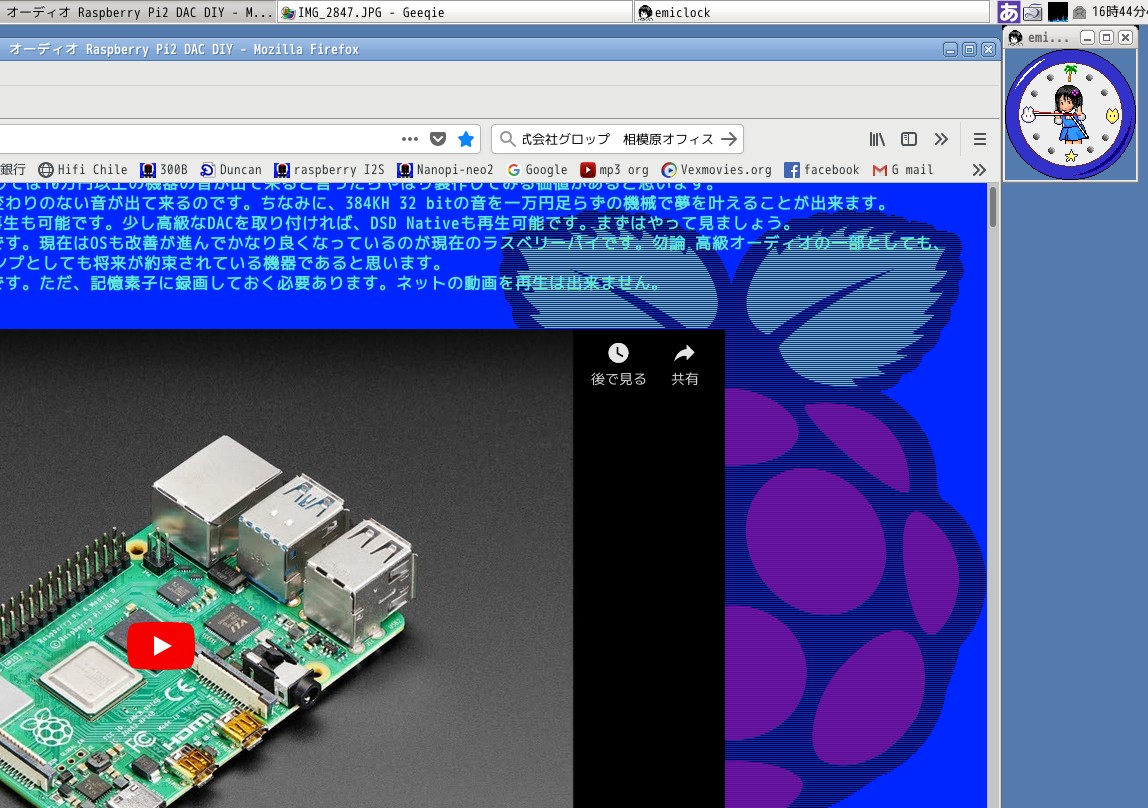Open the Library icon in toolbar
The height and width of the screenshot is (808, 1148).
point(877,139)
